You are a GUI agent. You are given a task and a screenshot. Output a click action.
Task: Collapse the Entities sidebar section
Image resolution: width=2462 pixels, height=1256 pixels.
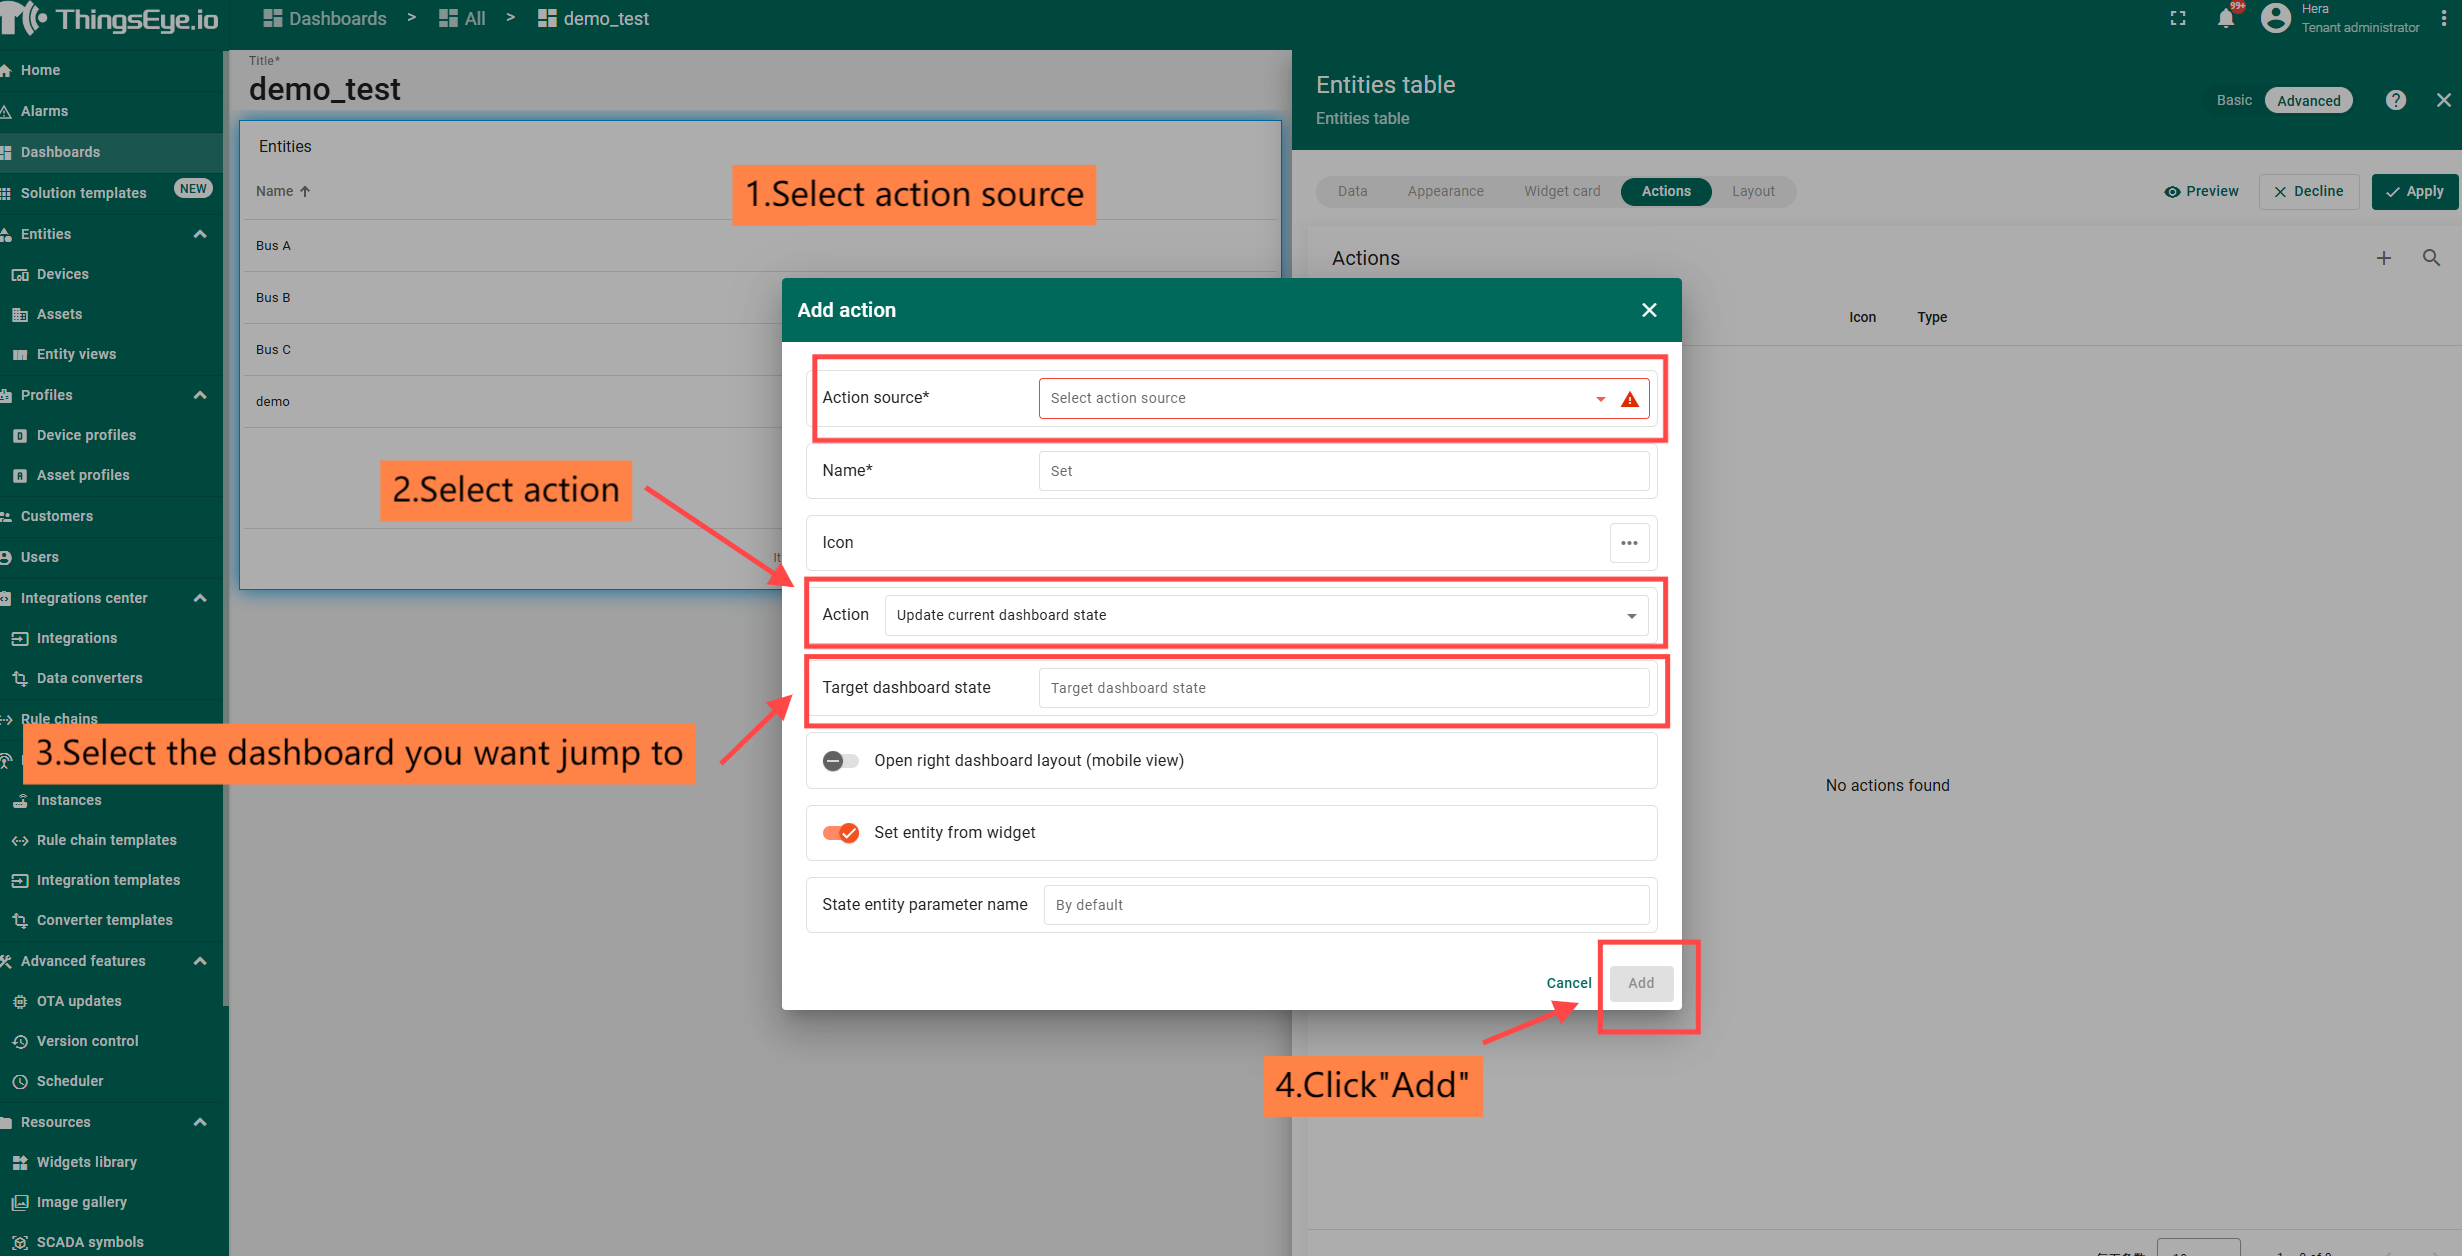[x=200, y=234]
